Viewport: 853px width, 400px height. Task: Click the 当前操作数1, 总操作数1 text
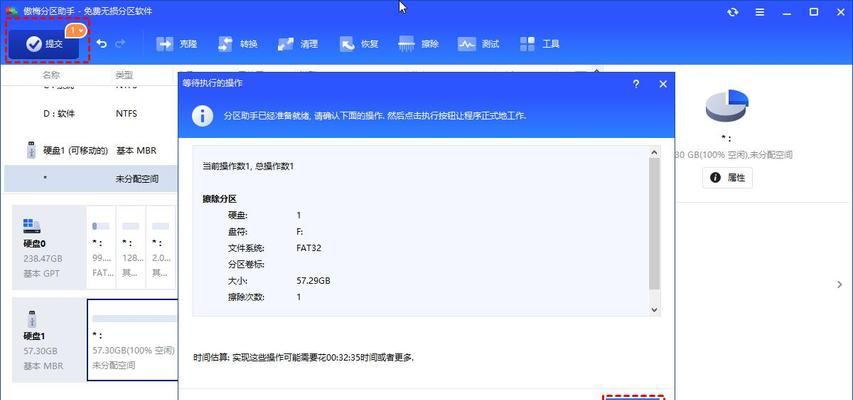coord(248,166)
